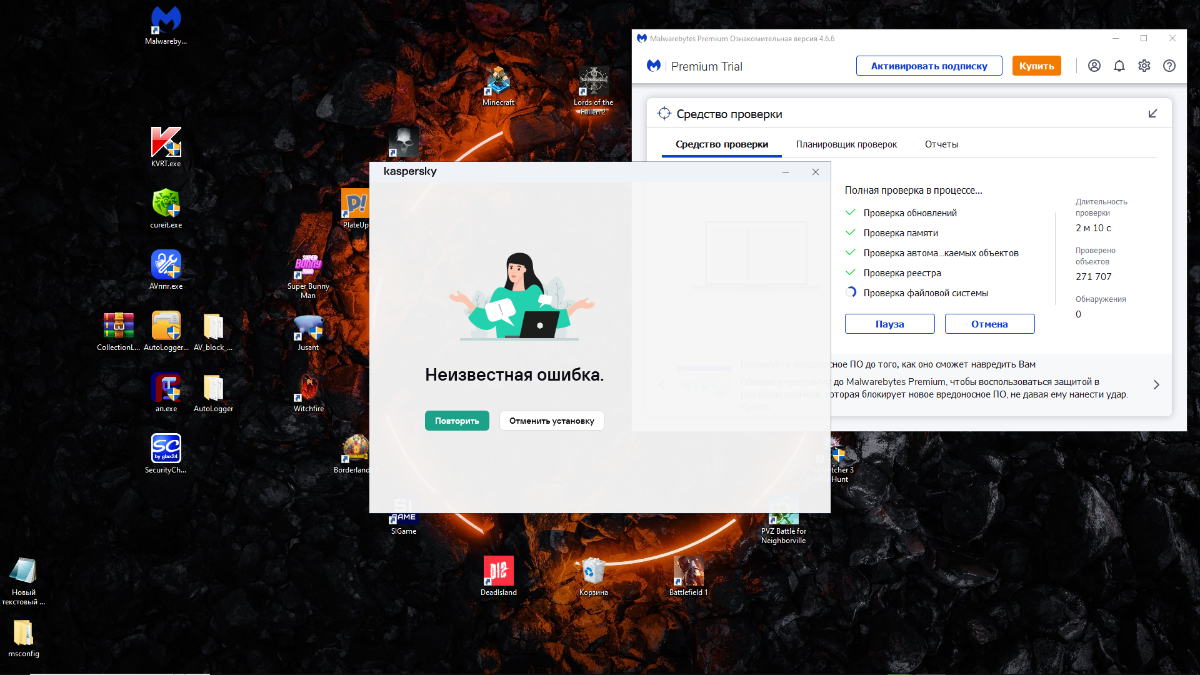
Task: Switch to the Средство проверки tab
Action: click(722, 144)
